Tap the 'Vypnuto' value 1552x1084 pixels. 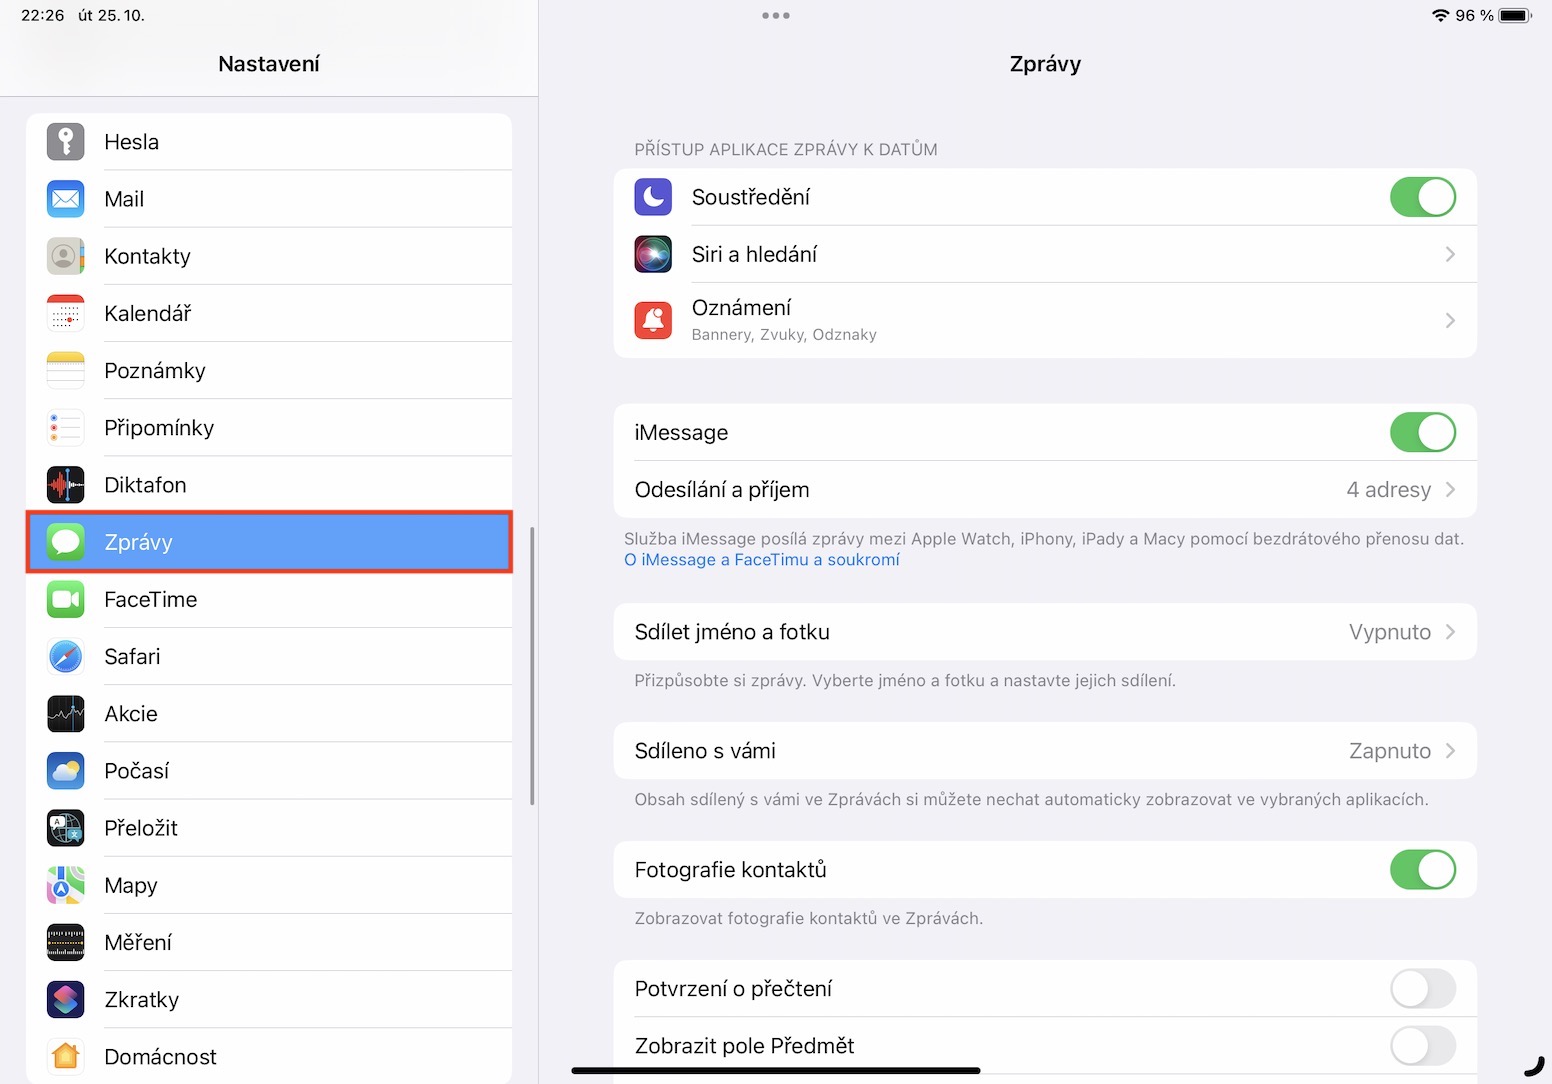(x=1390, y=632)
